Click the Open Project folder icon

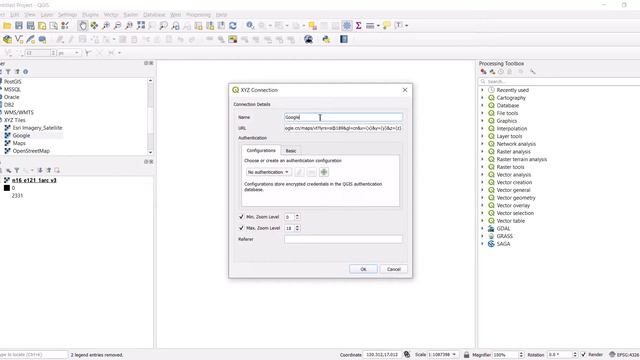click(x=7, y=26)
